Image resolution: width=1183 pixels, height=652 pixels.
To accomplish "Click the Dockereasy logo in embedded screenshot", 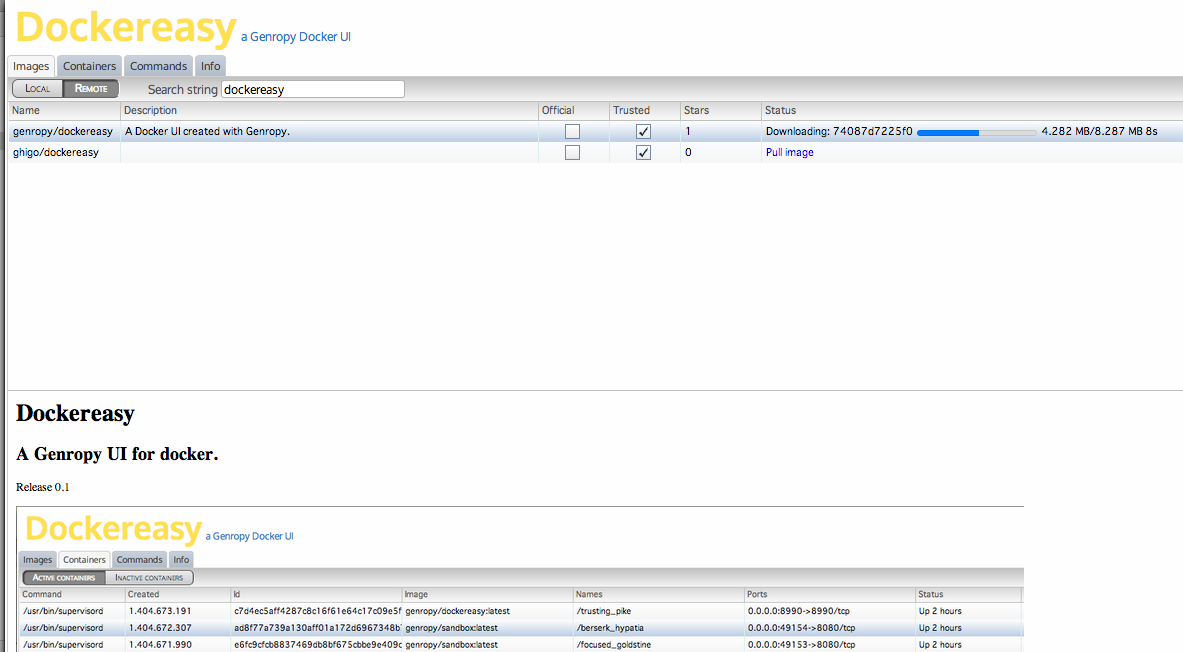I will [x=113, y=528].
